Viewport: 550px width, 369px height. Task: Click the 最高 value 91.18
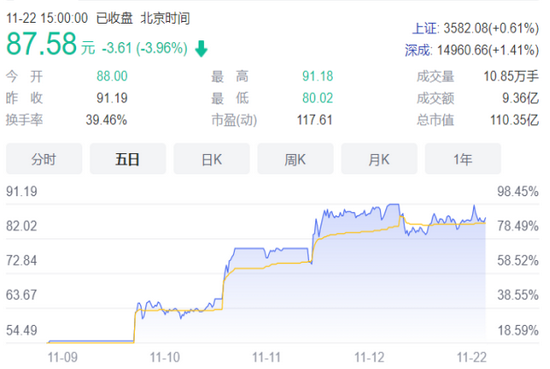point(317,76)
